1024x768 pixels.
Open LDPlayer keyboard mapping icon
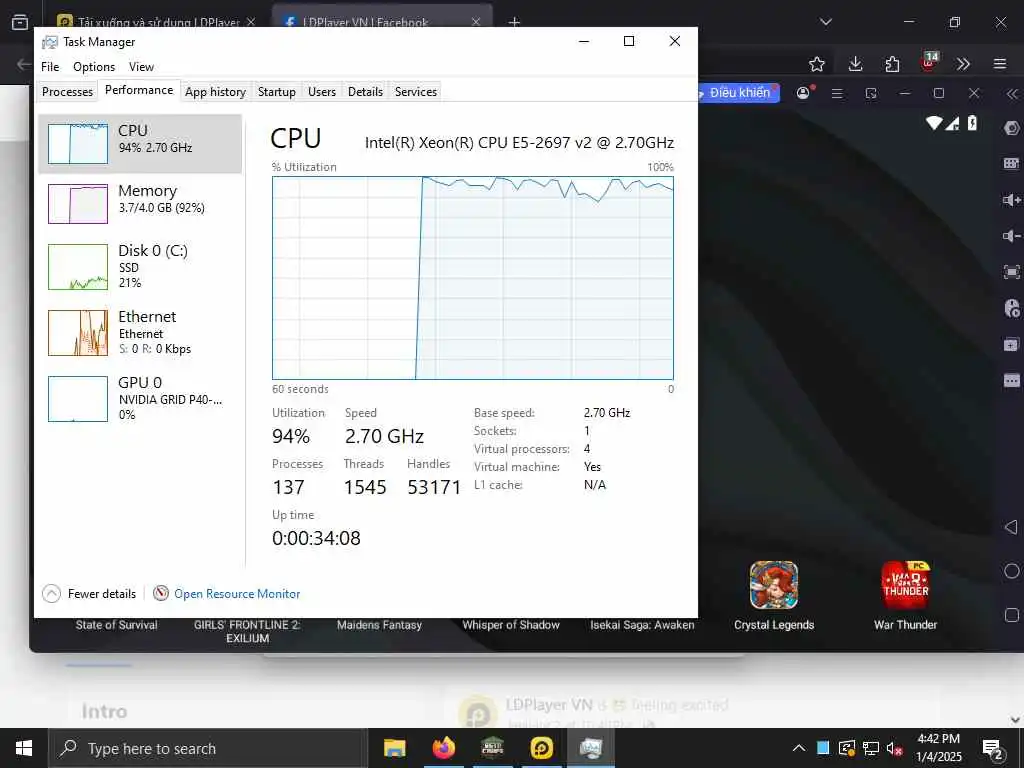point(1012,163)
